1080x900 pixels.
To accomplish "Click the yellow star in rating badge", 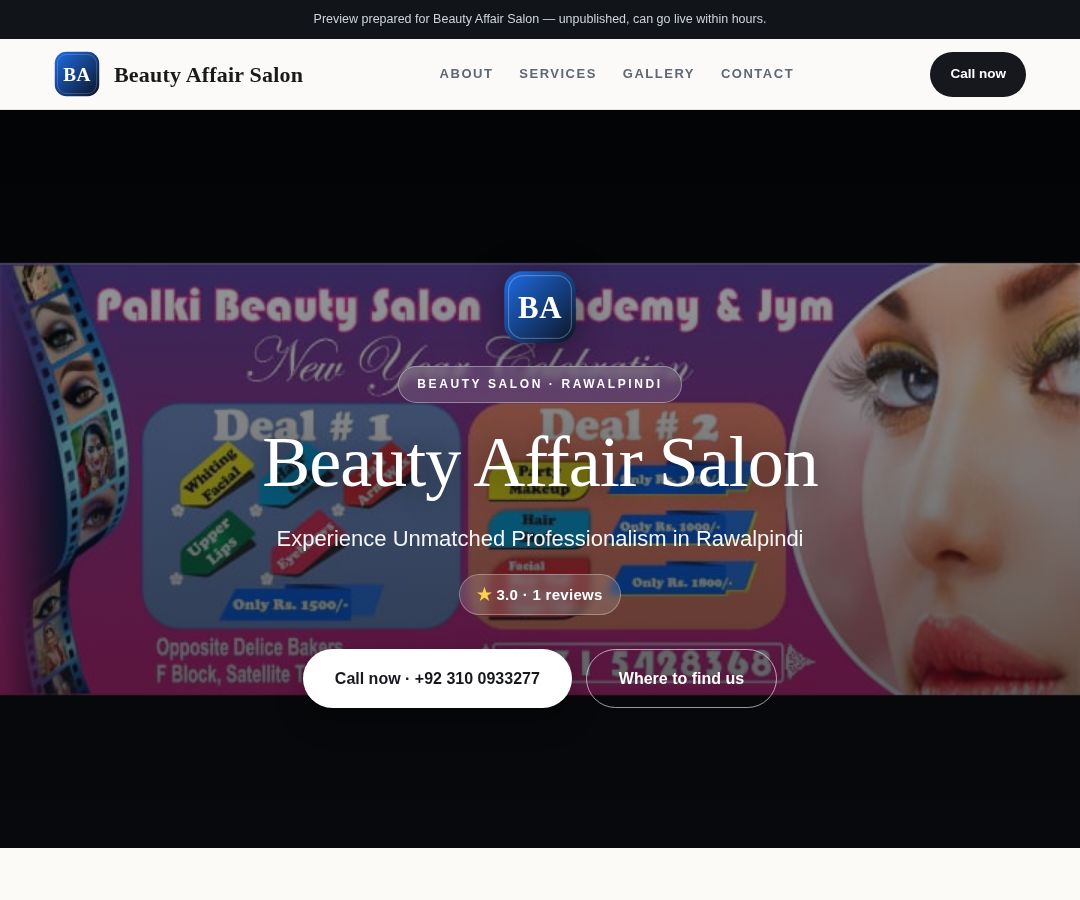I will pyautogui.click(x=484, y=594).
